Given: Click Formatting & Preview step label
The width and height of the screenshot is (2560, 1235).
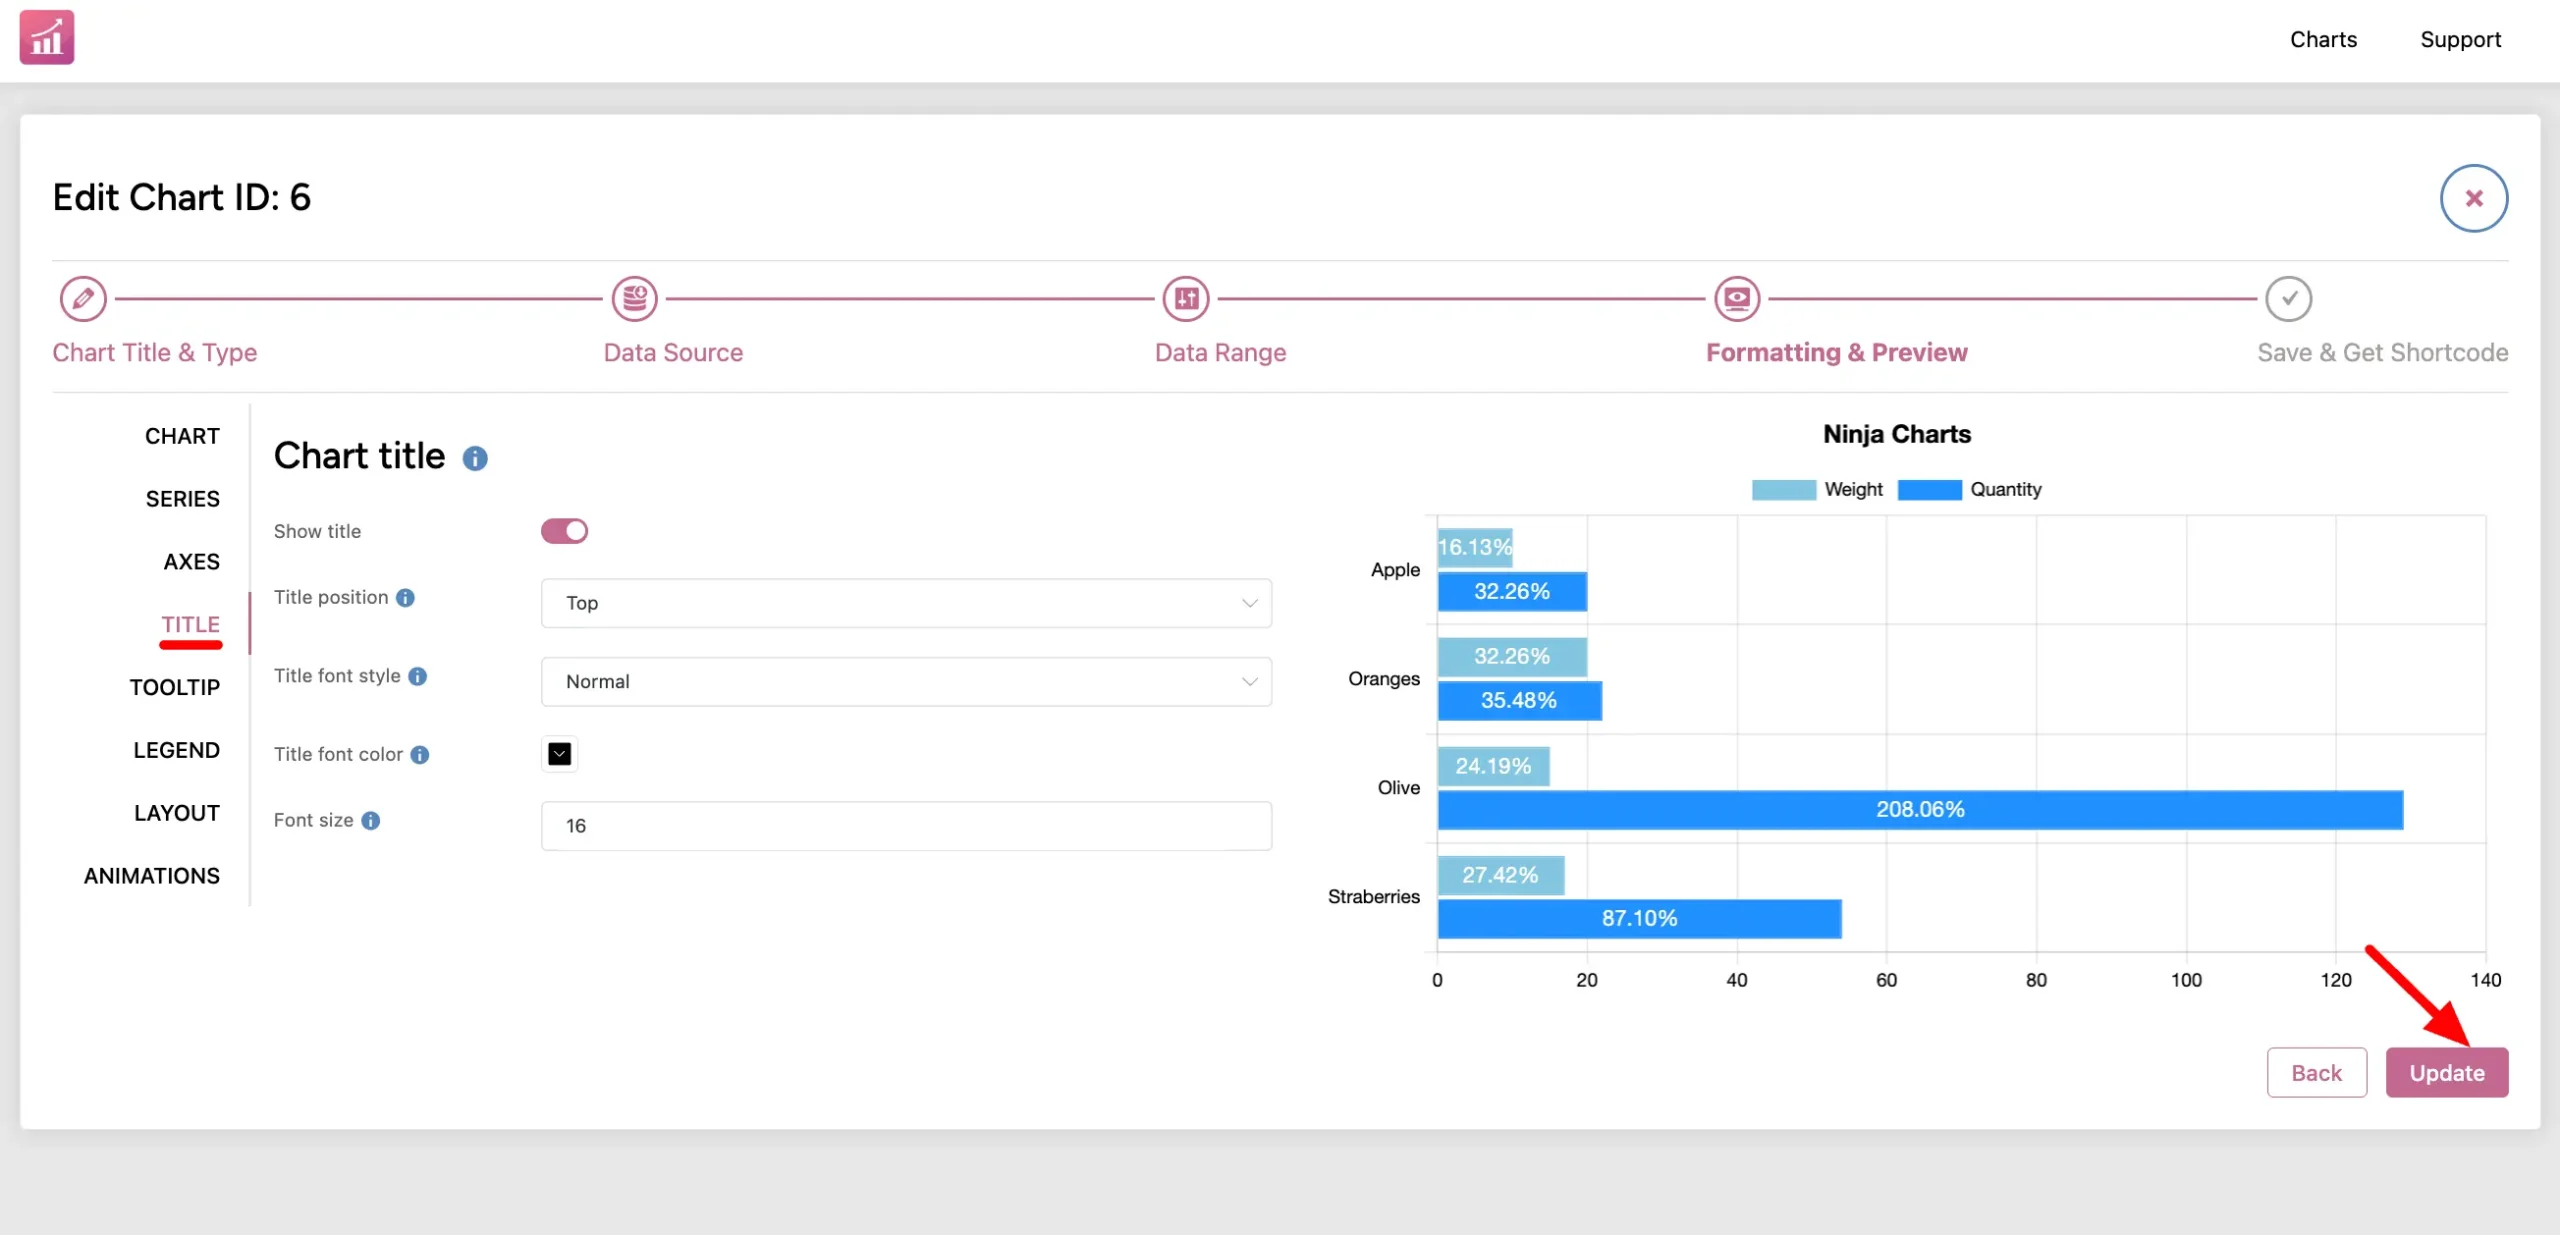Looking at the screenshot, I should [x=1836, y=353].
